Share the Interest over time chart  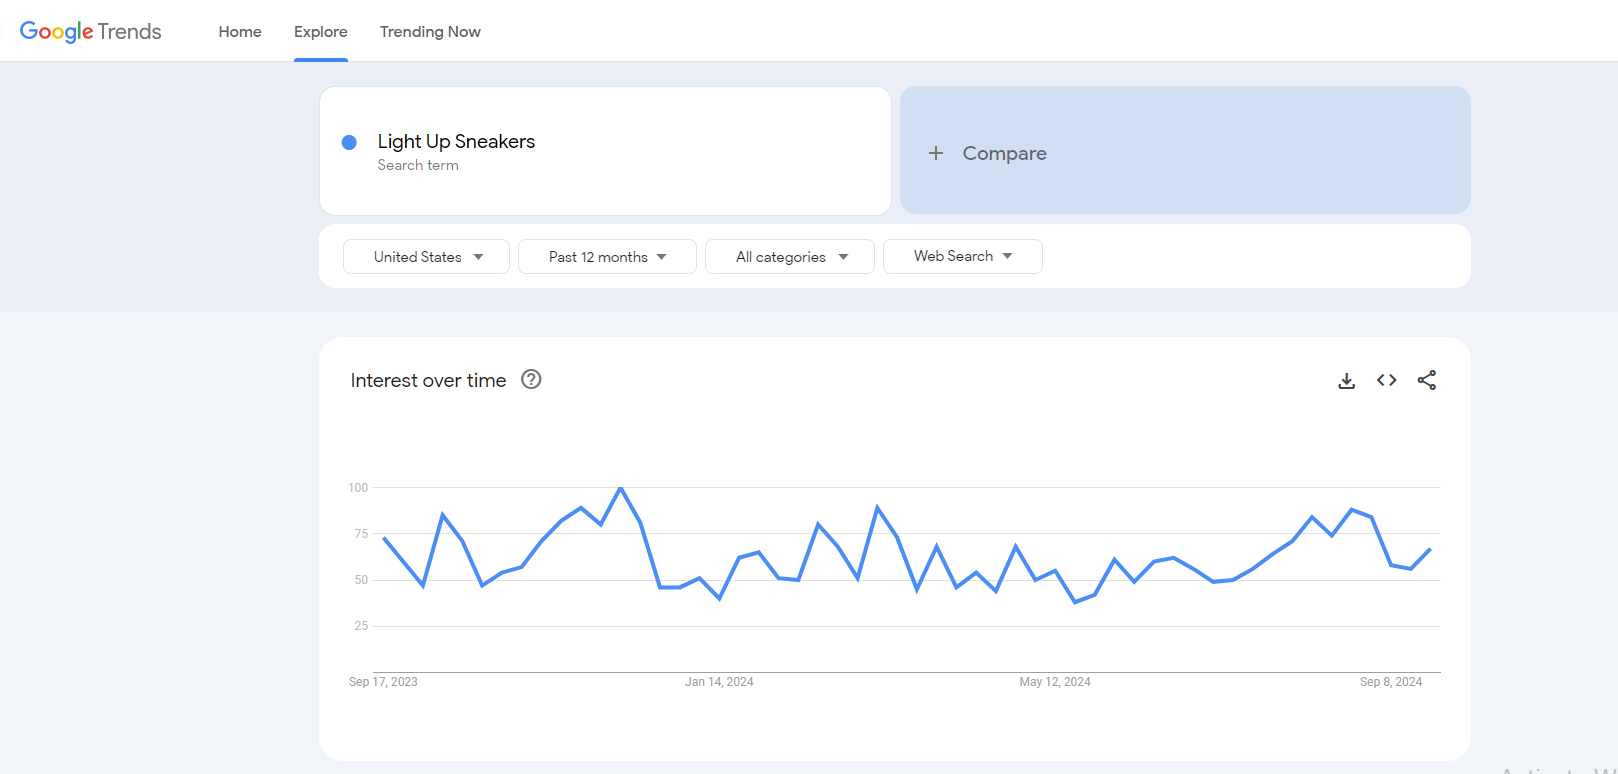pyautogui.click(x=1427, y=380)
